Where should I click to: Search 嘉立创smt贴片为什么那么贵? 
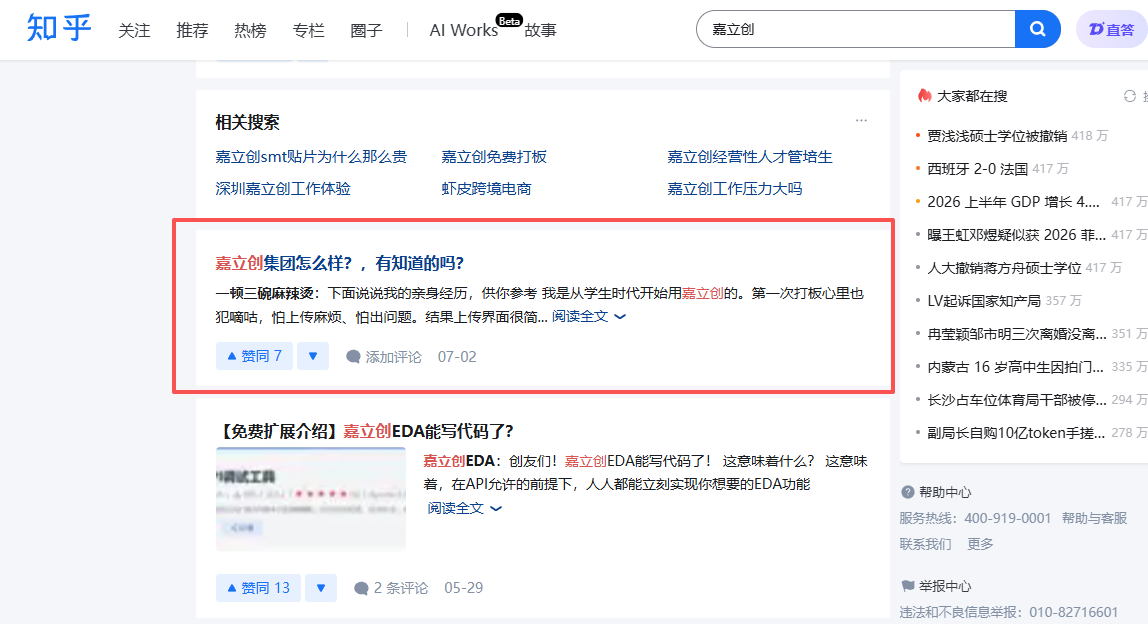(x=310, y=157)
